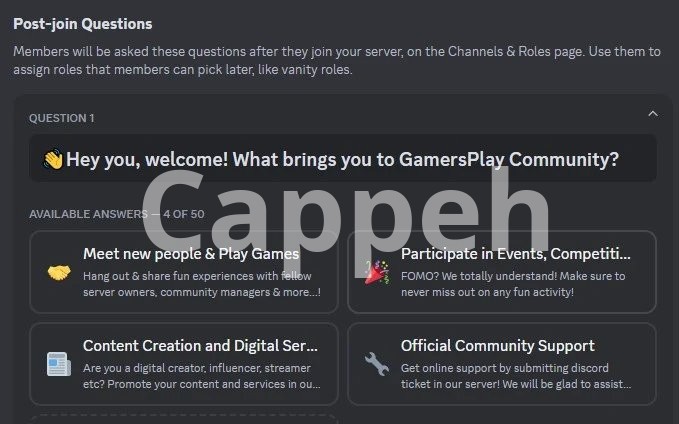
Task: Click the newspaper emoji icon
Action: tap(59, 364)
